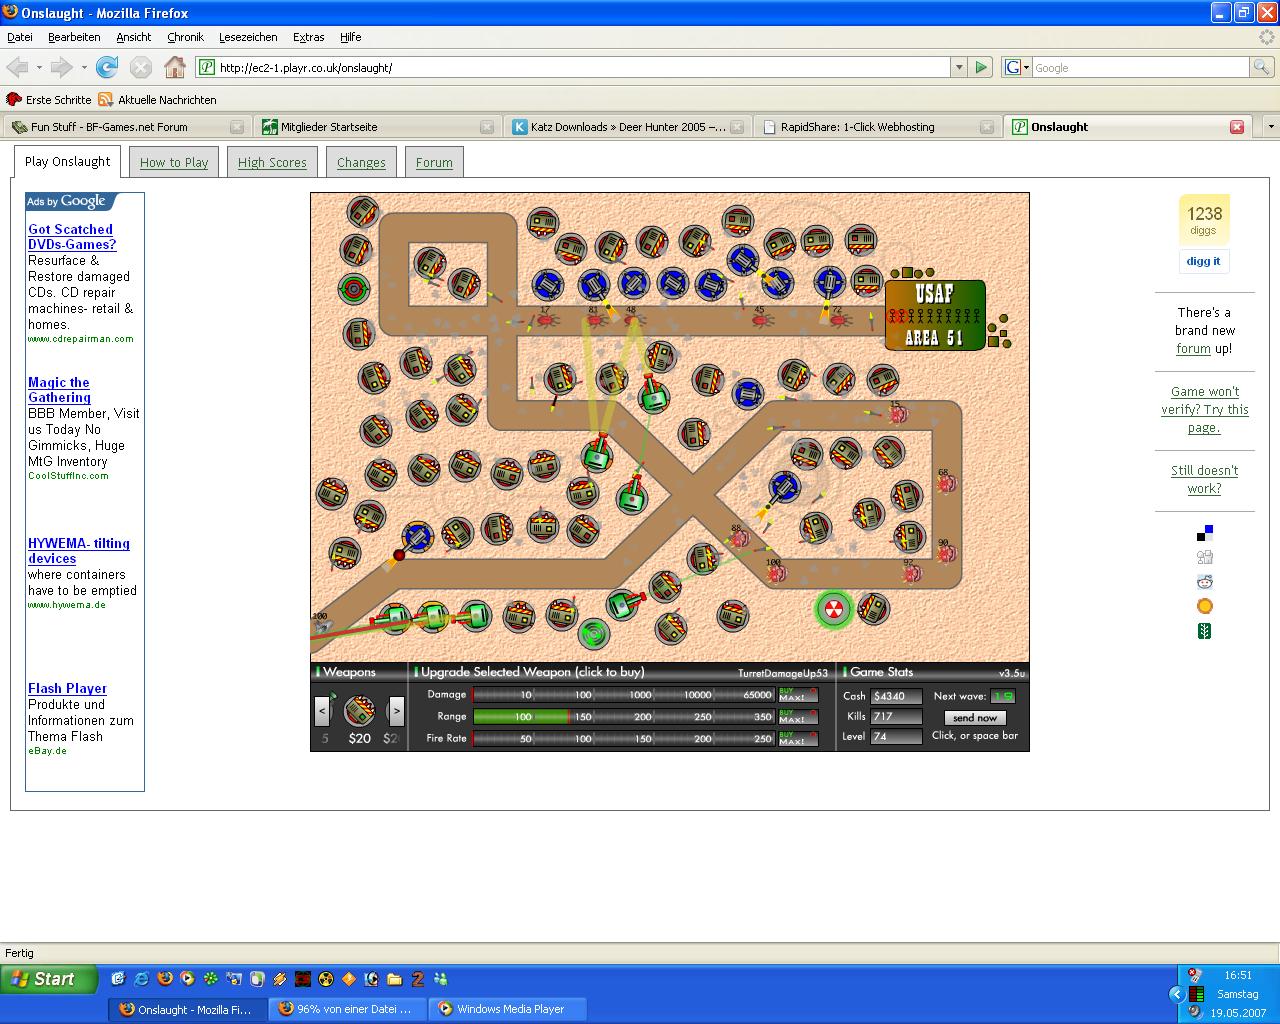This screenshot has width=1280, height=1024.
Task: Click the Damage upgrade bar
Action: click(x=624, y=695)
